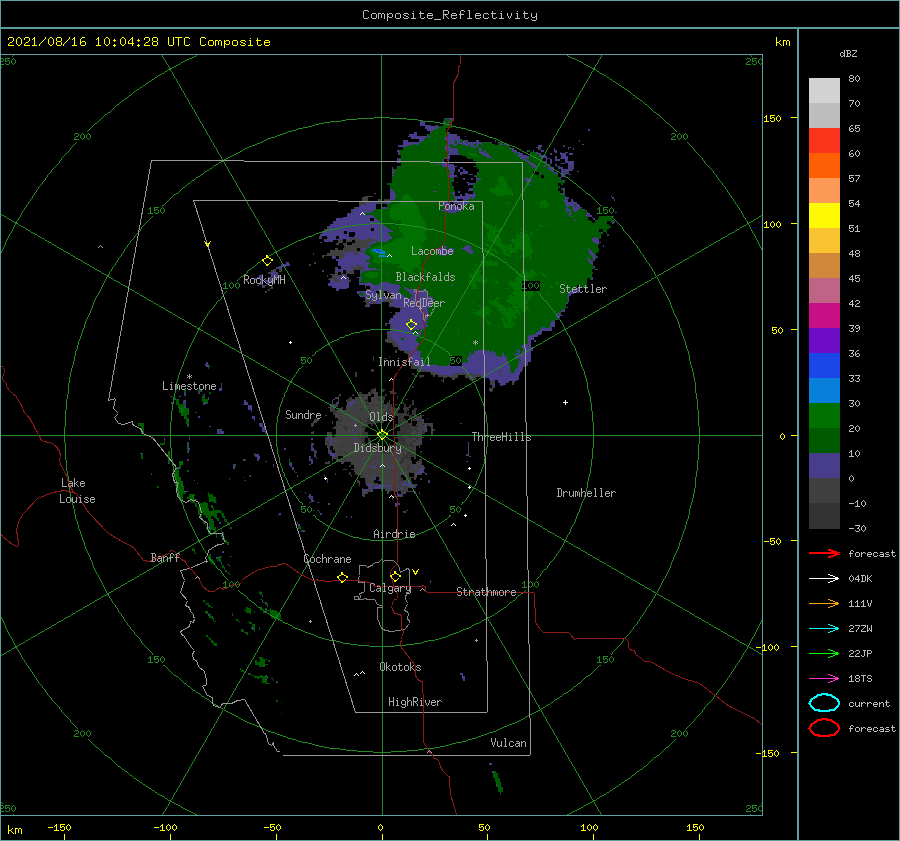Click the Drumheller label

tap(586, 493)
